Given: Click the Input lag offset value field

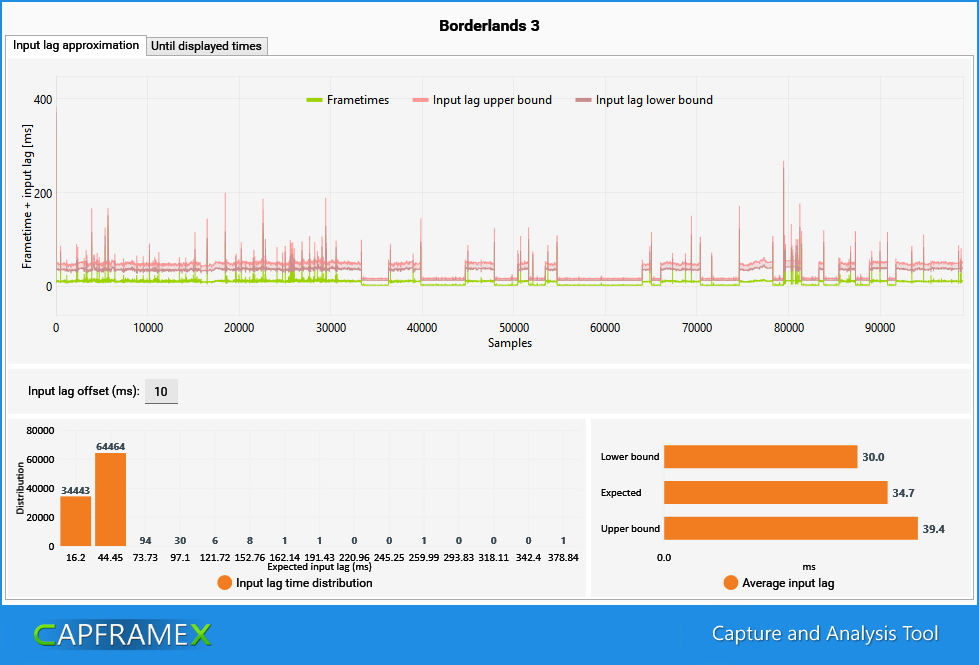Looking at the screenshot, I should point(161,392).
